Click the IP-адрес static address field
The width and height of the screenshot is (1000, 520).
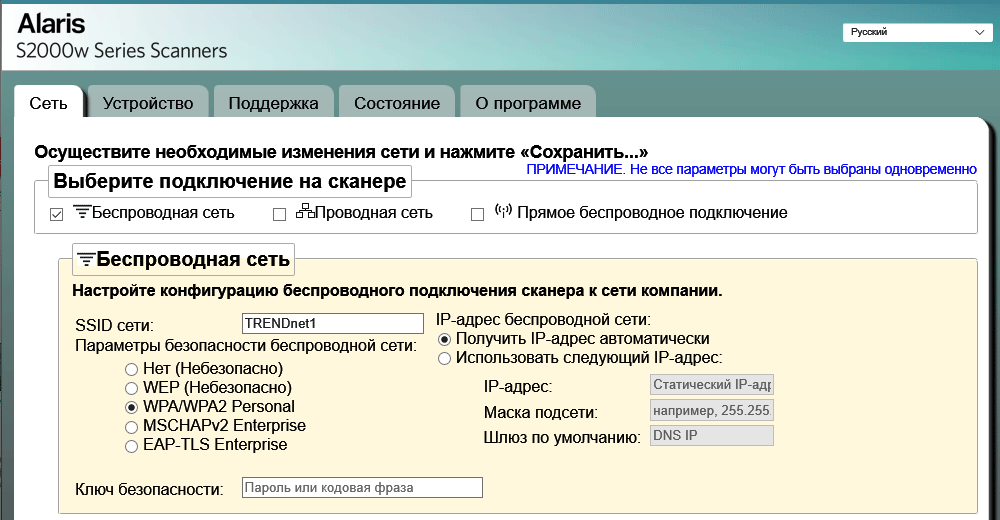(x=712, y=385)
